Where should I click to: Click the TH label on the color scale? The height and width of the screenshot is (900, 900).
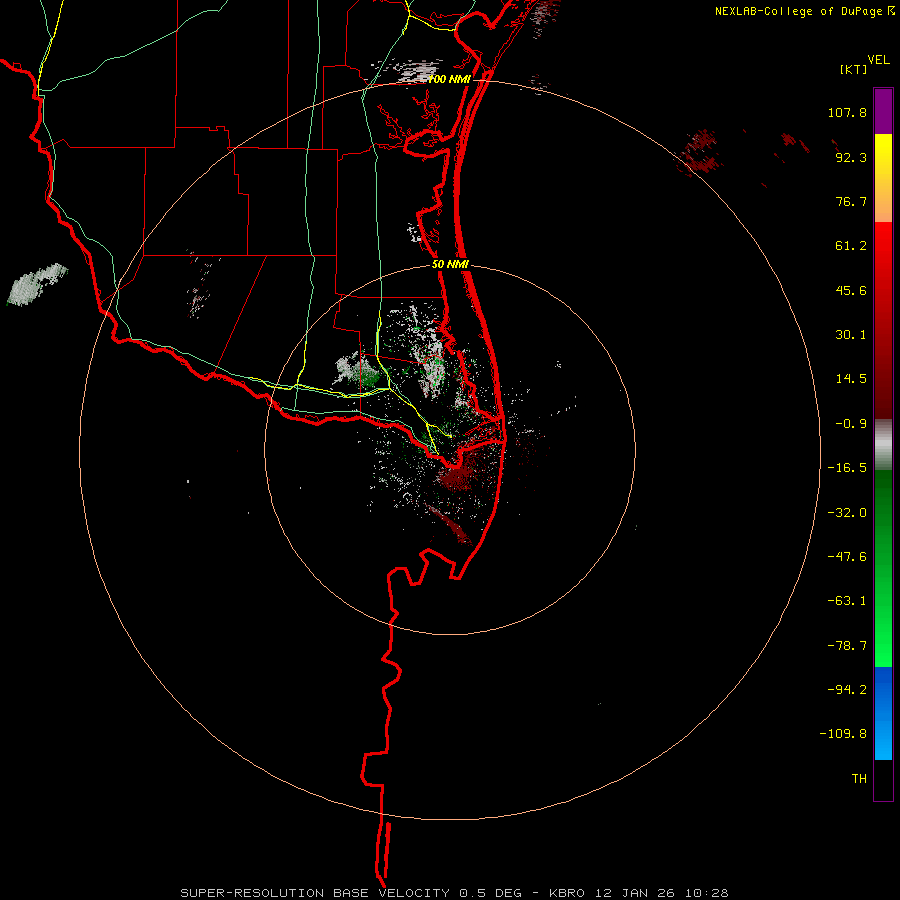point(859,778)
